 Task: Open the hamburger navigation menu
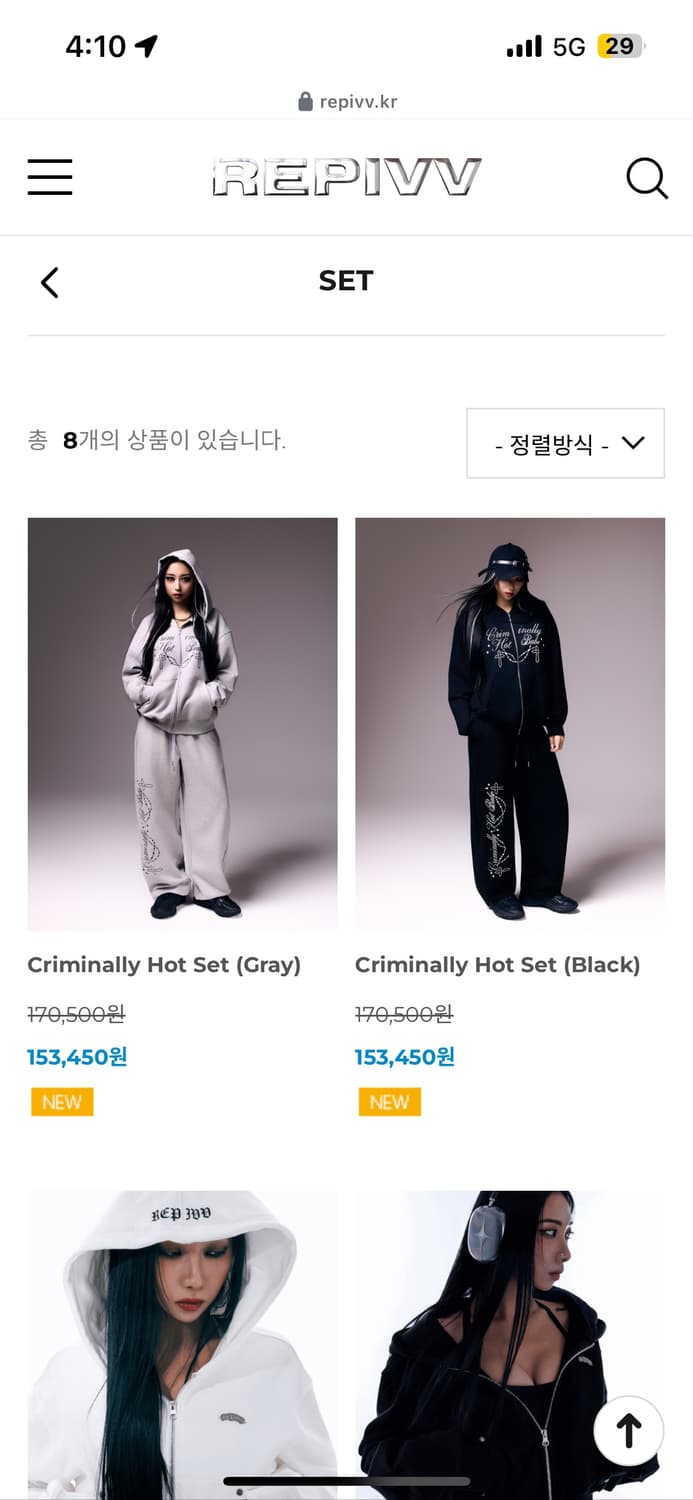pos(49,176)
